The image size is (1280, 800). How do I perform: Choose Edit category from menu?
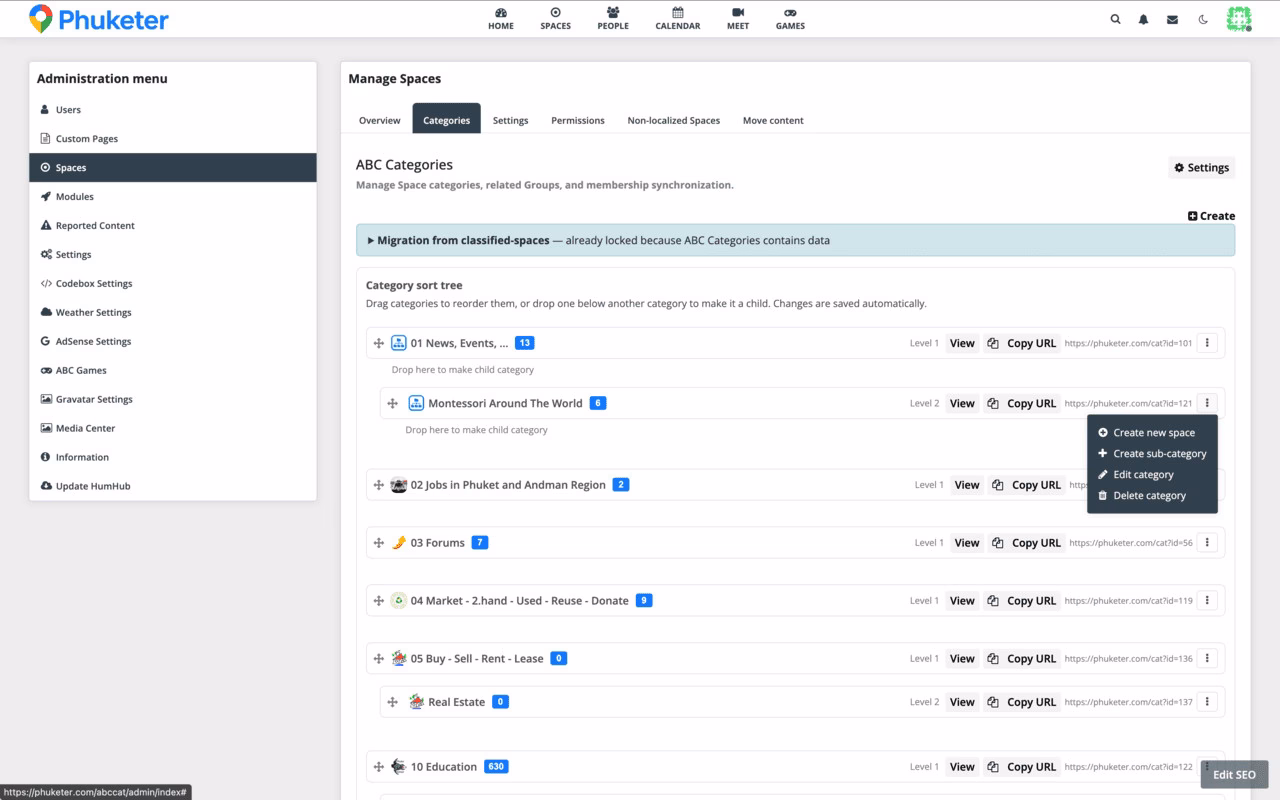click(x=1152, y=475)
